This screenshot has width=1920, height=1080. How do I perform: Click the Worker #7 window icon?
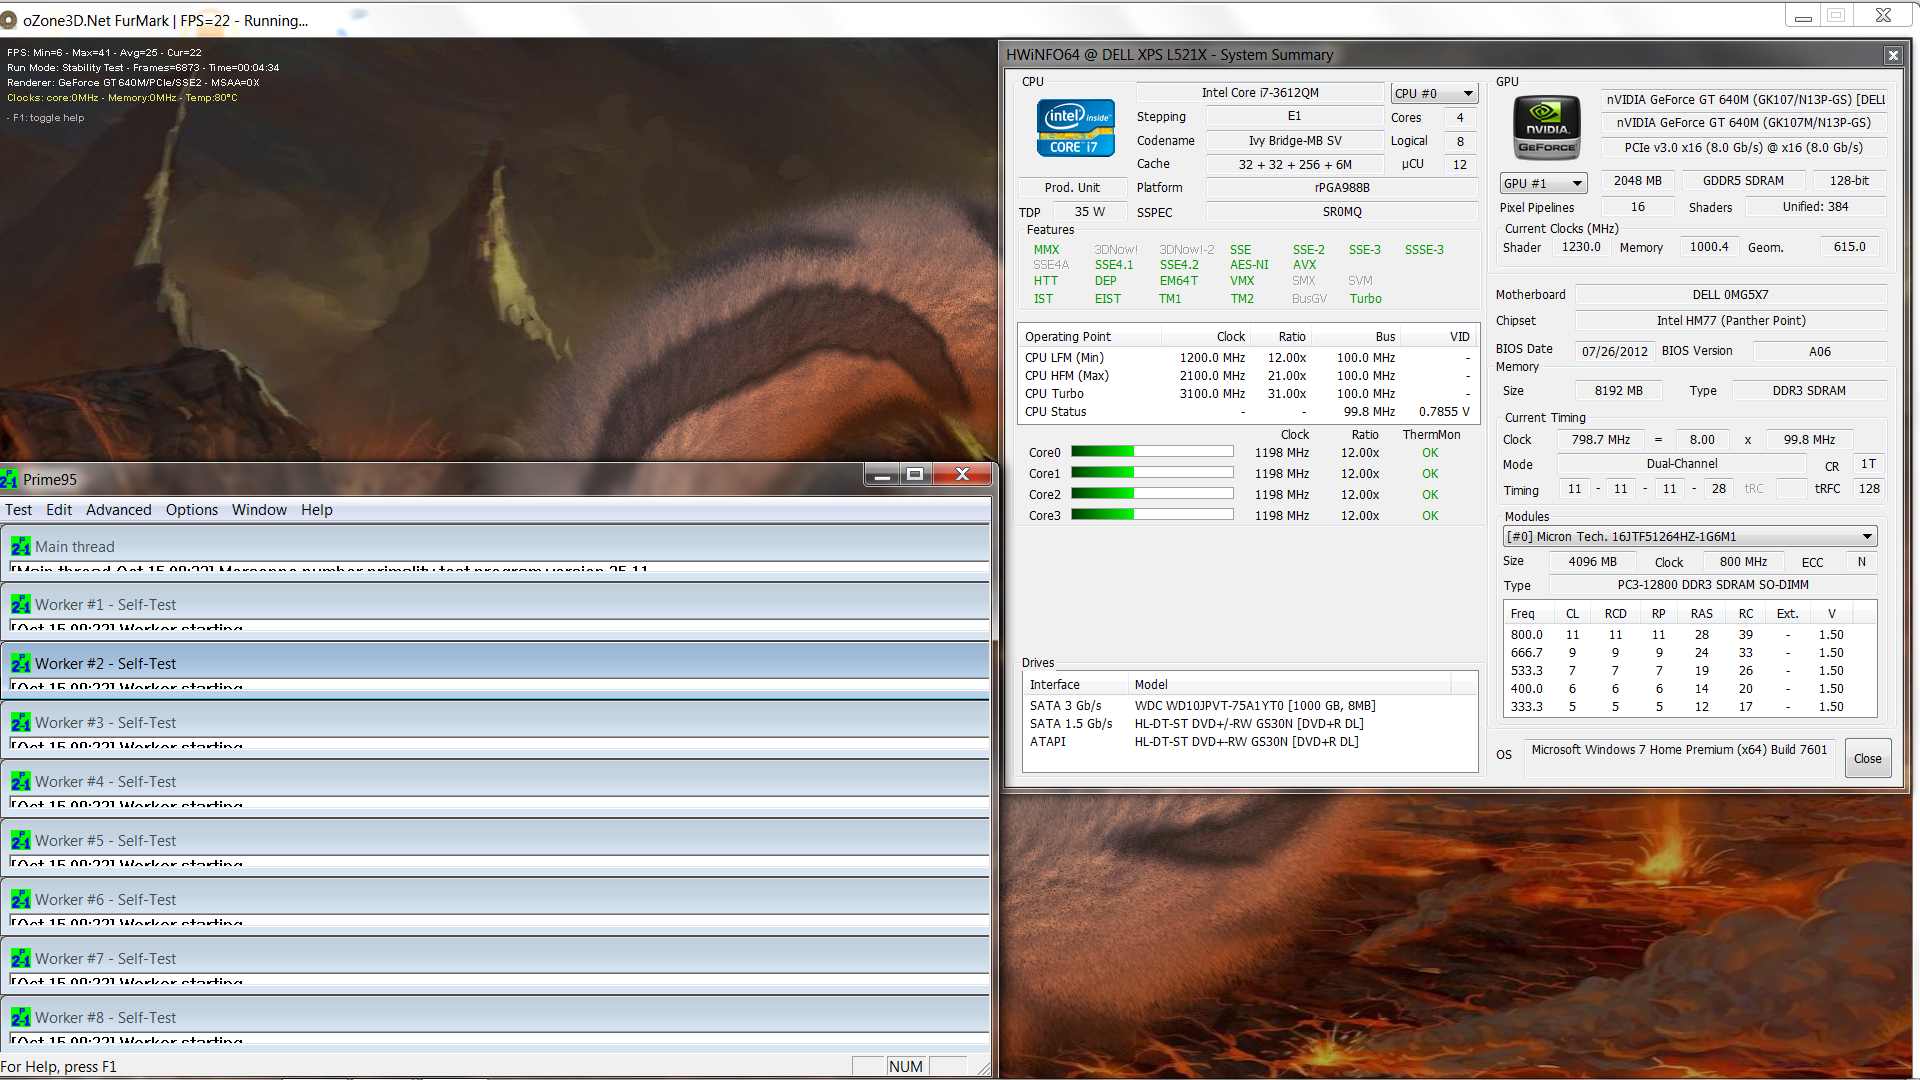[21, 958]
